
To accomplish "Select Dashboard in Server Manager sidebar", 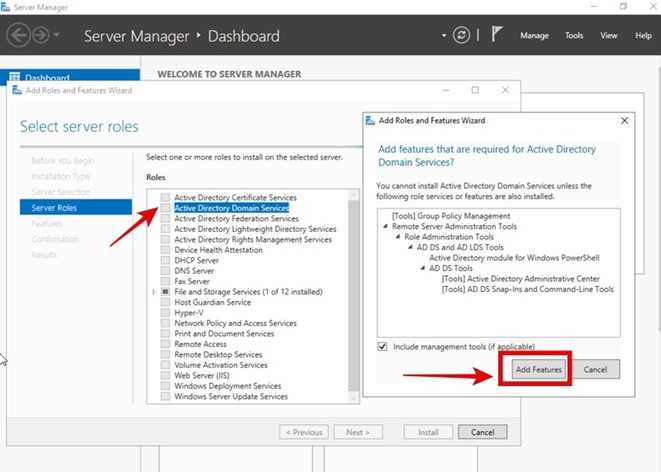I will [70, 76].
